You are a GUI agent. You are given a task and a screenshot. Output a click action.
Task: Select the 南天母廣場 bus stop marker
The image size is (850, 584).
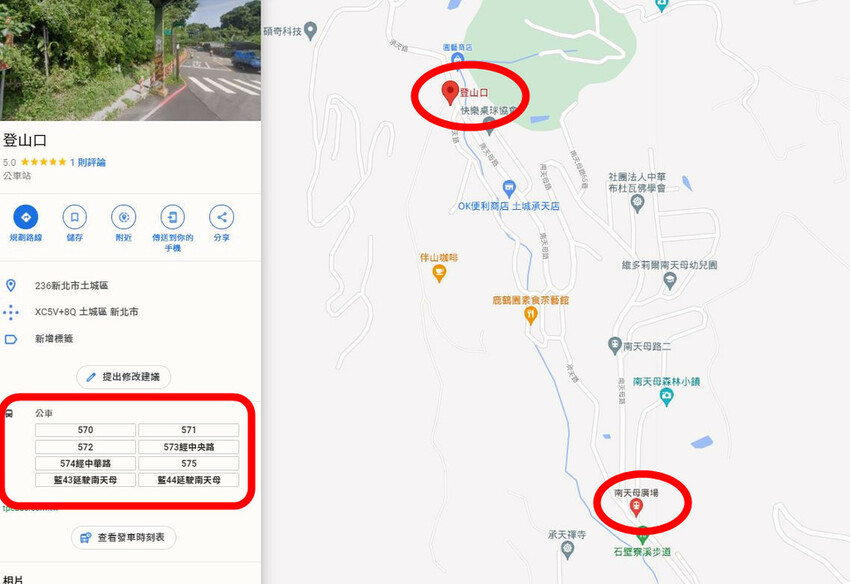coord(636,508)
